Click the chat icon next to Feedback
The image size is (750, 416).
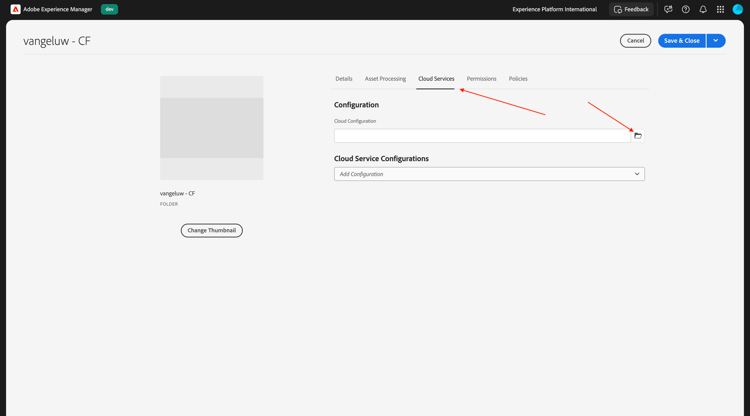point(668,9)
